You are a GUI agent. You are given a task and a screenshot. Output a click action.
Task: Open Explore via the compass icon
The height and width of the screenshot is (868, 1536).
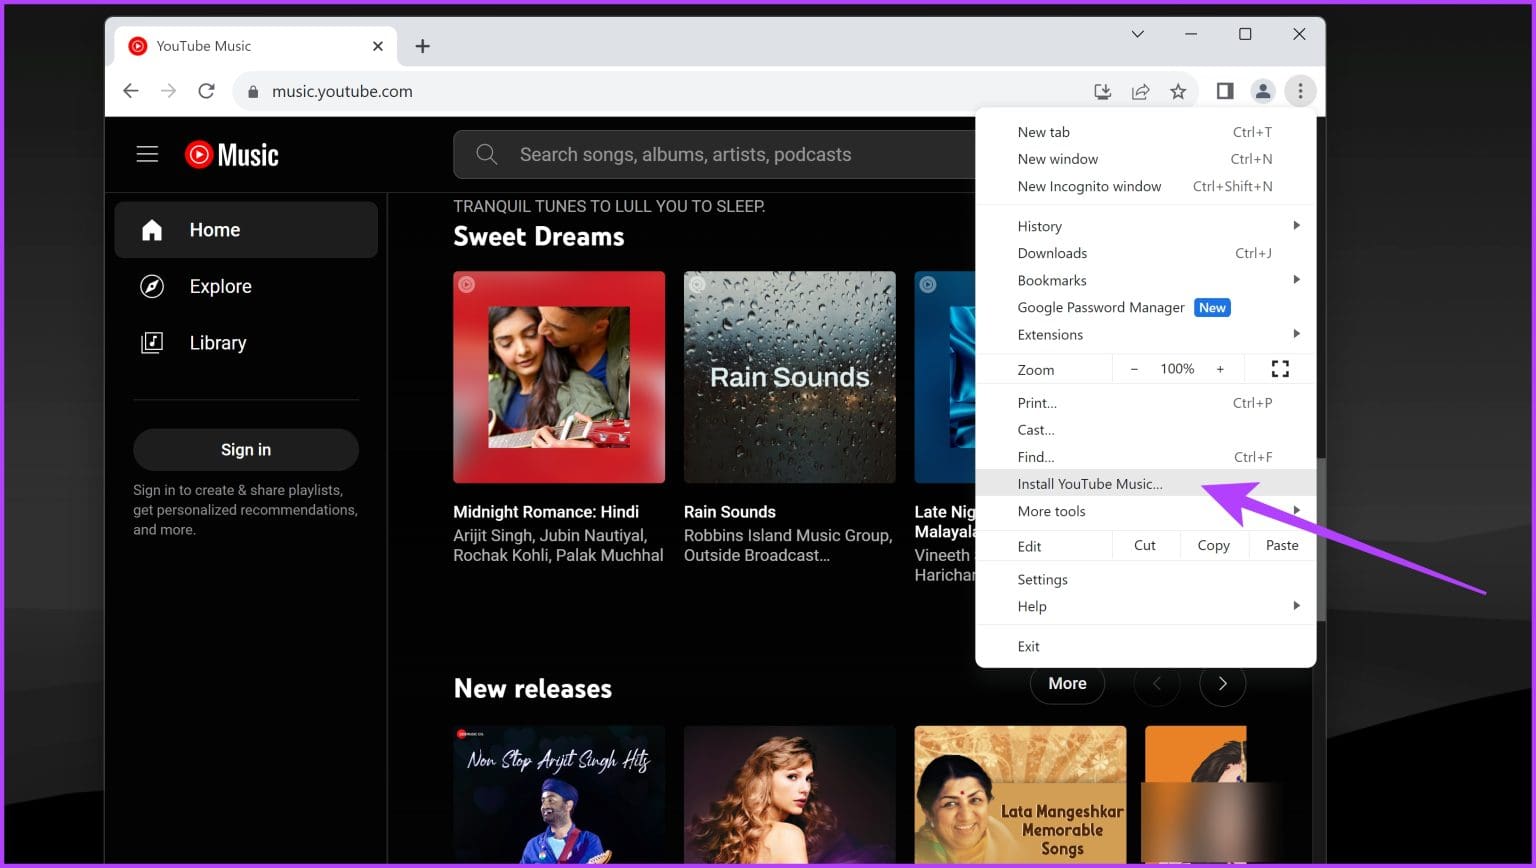pyautogui.click(x=152, y=286)
